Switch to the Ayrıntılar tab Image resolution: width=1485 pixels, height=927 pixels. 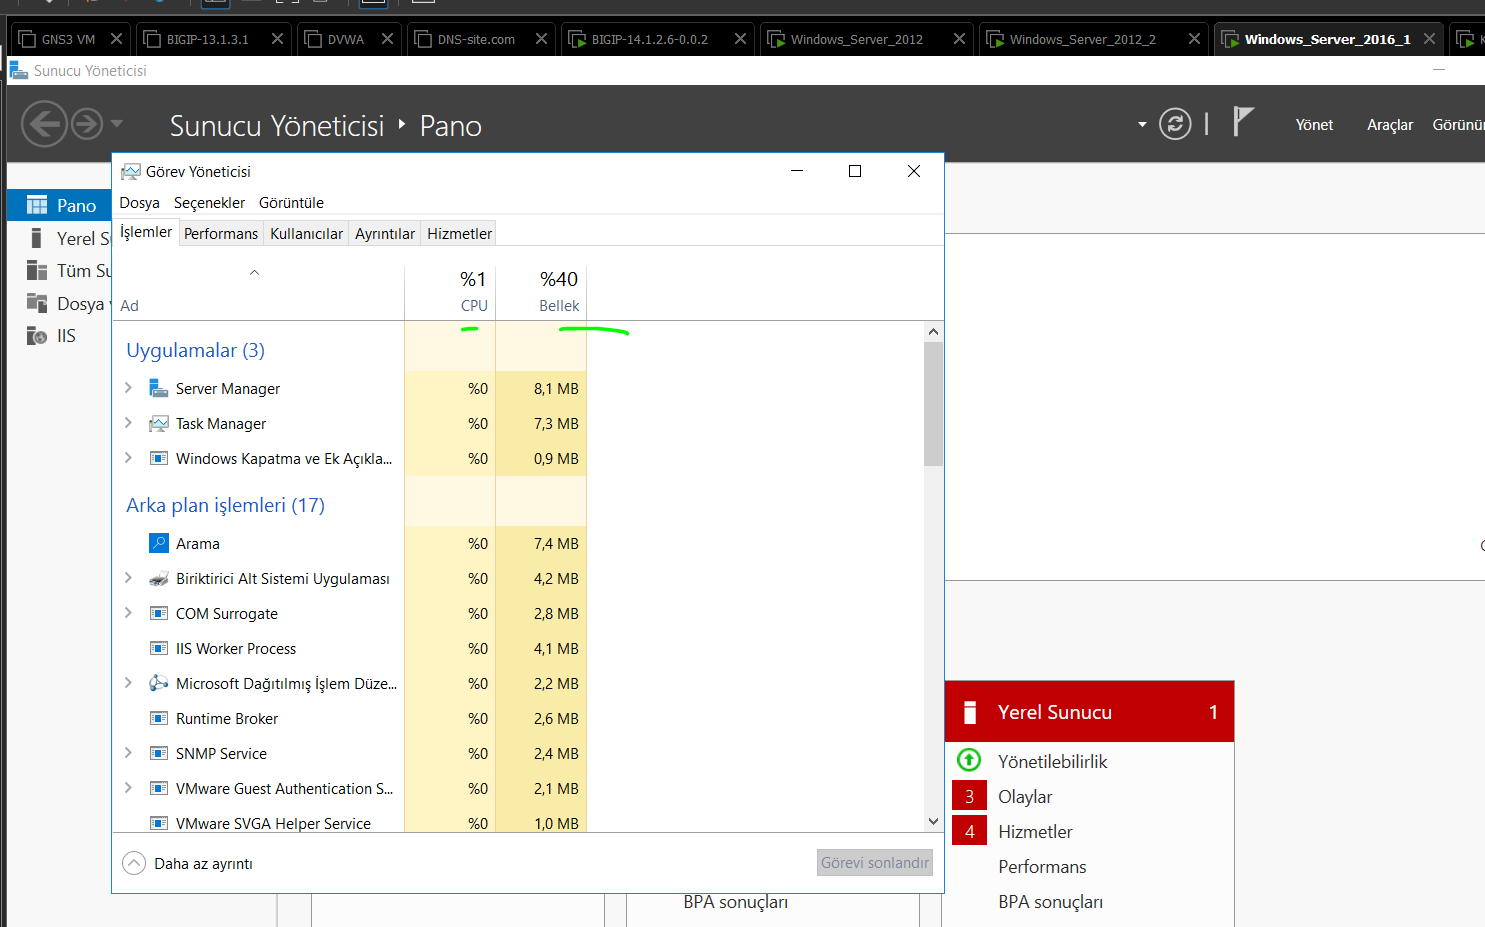pos(385,234)
